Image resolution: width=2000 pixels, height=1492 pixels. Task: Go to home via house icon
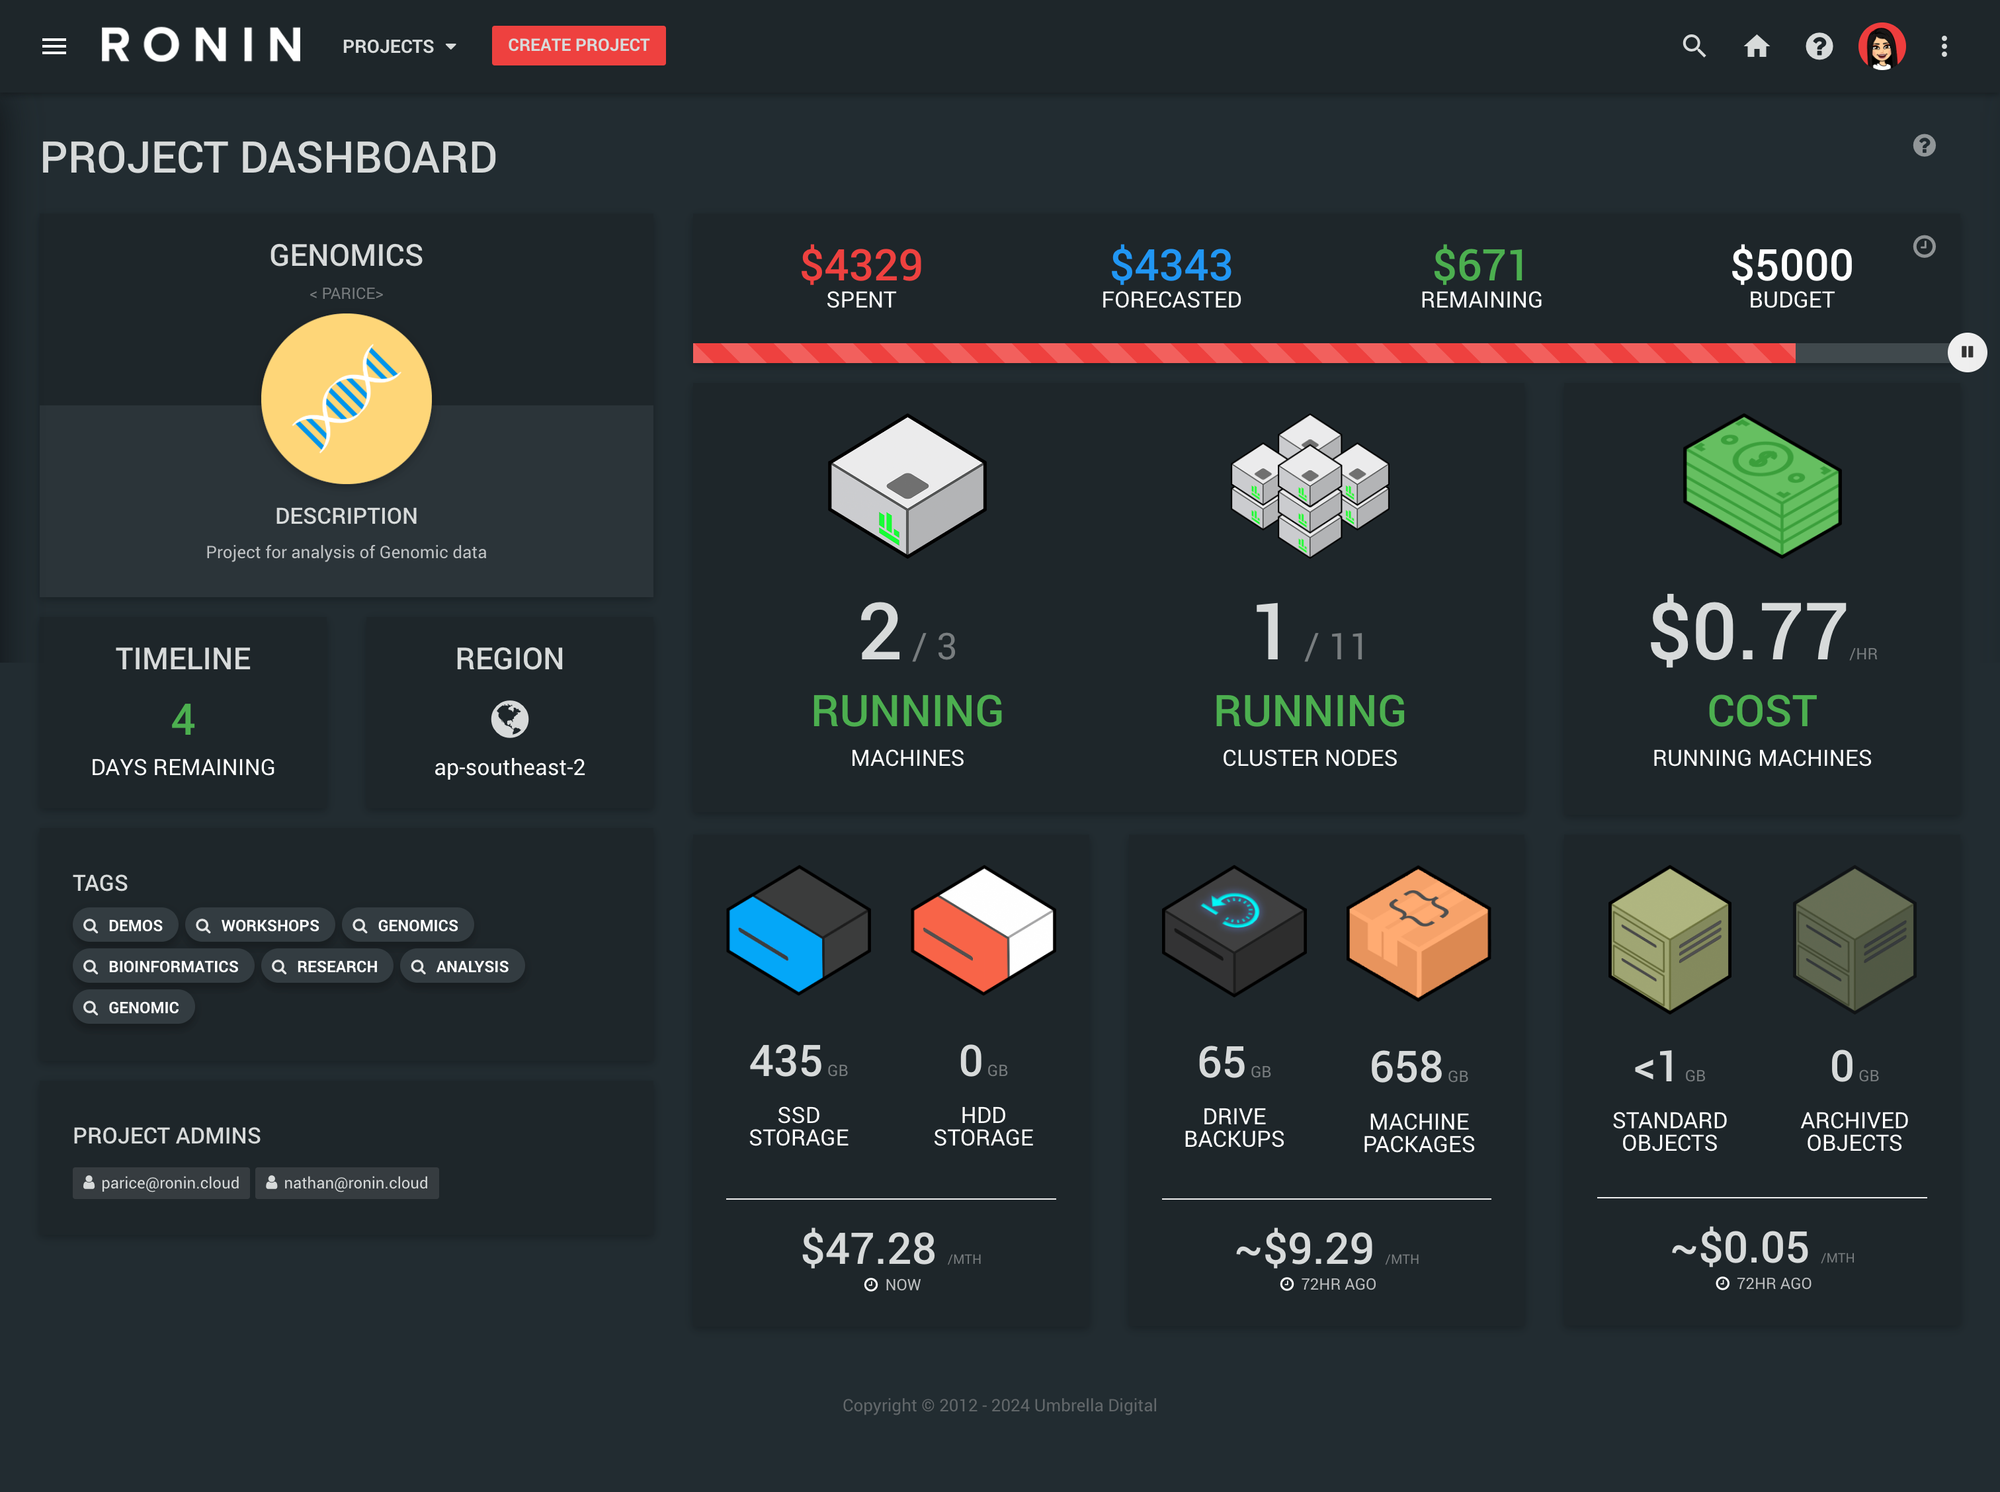[x=1756, y=46]
